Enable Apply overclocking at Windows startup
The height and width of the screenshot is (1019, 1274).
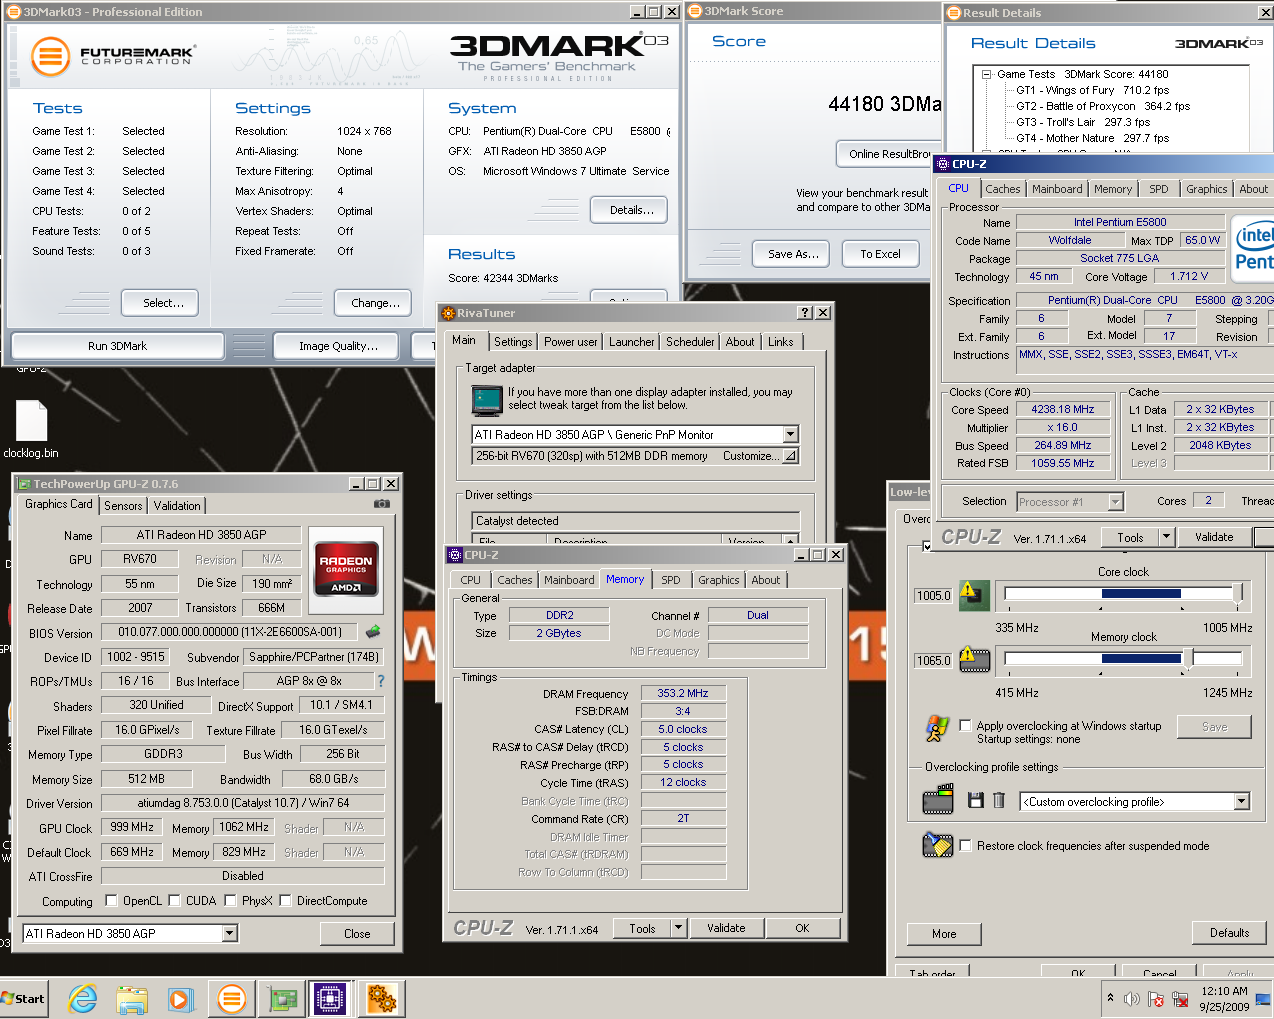[x=965, y=725]
